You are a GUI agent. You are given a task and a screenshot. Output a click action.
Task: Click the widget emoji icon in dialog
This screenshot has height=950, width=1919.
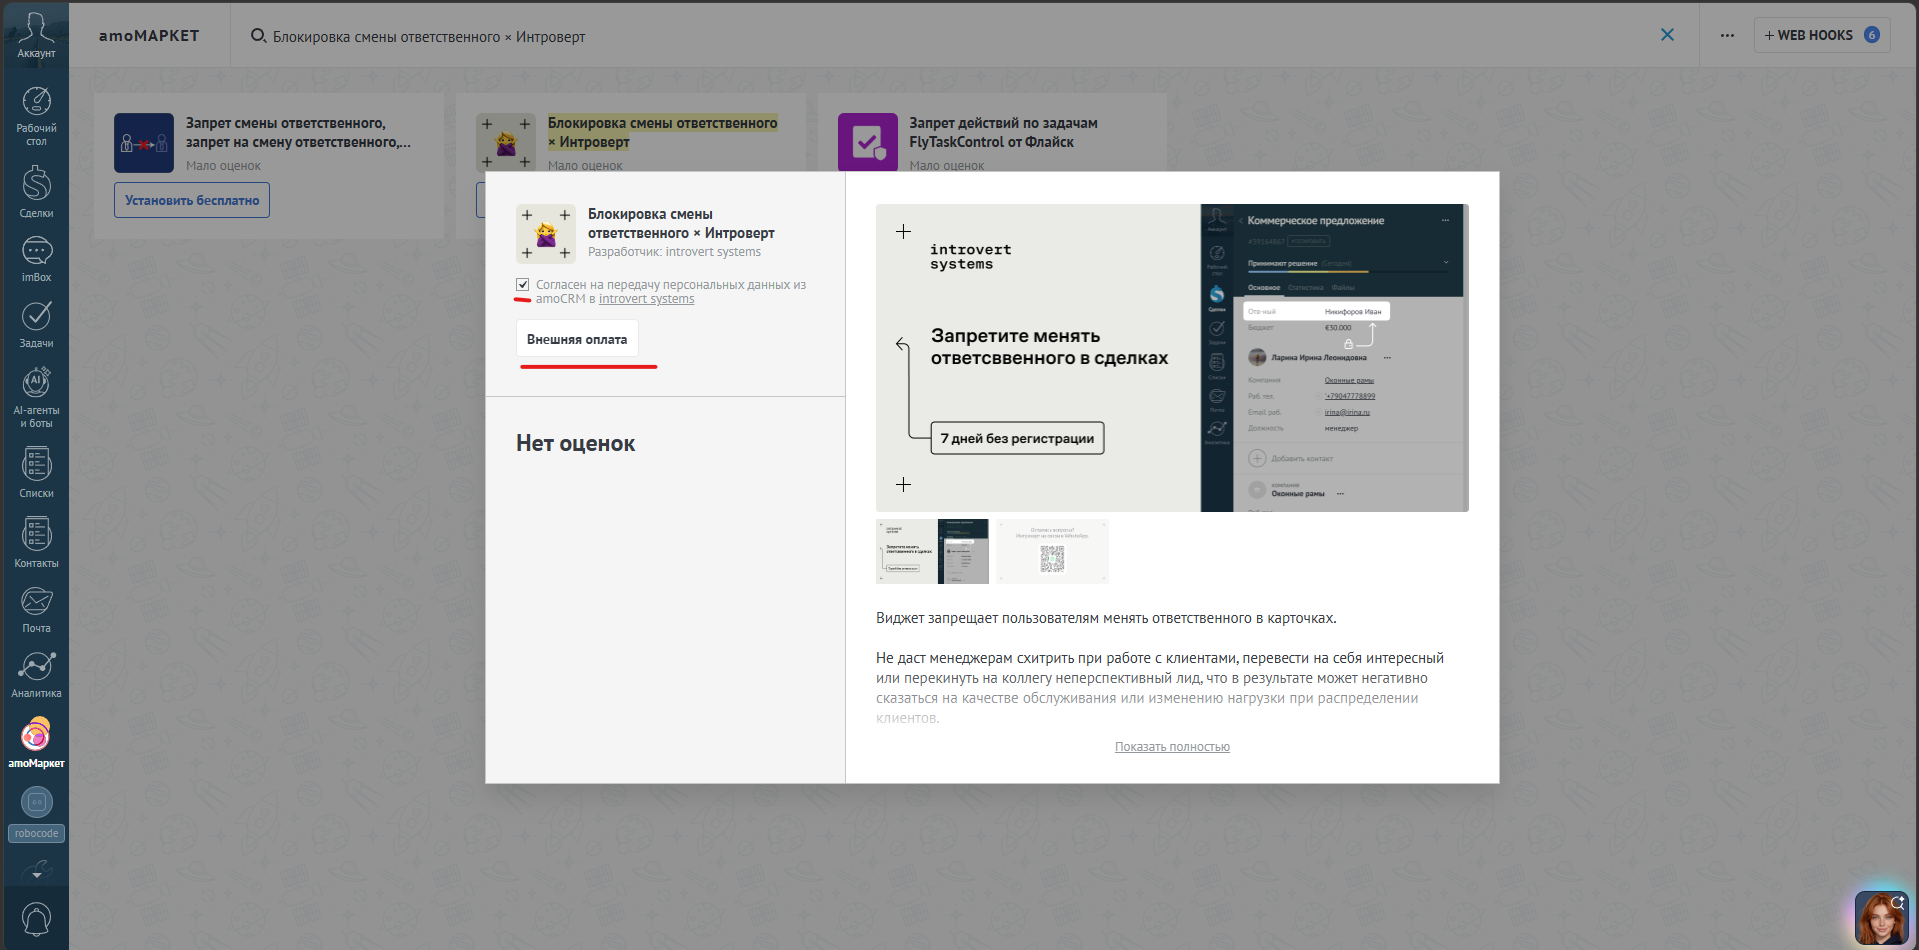(x=546, y=234)
